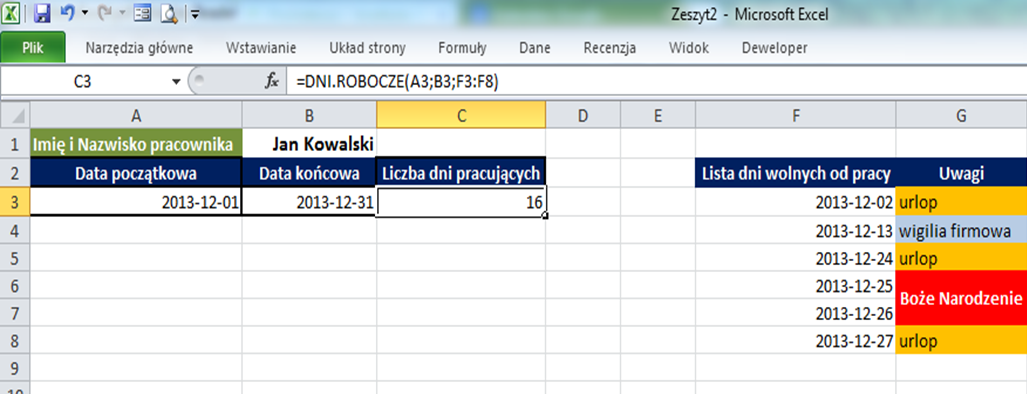The height and width of the screenshot is (394, 1027).
Task: Open the redo history dropdown arrow
Action: tap(122, 13)
